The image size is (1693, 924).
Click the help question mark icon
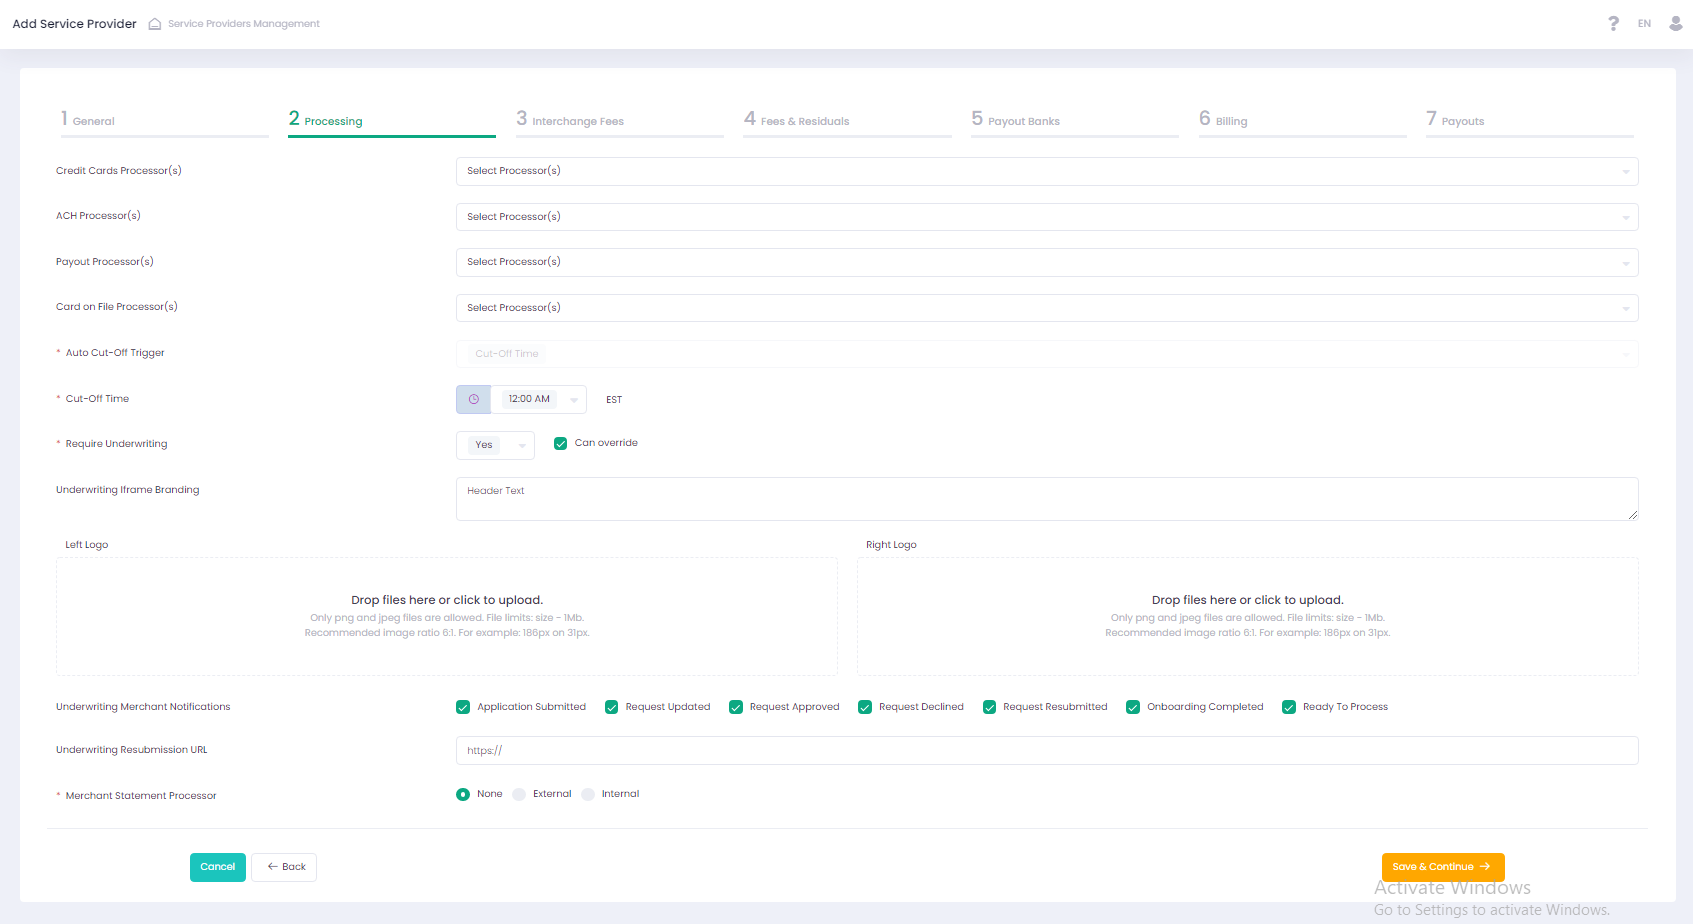tap(1613, 23)
